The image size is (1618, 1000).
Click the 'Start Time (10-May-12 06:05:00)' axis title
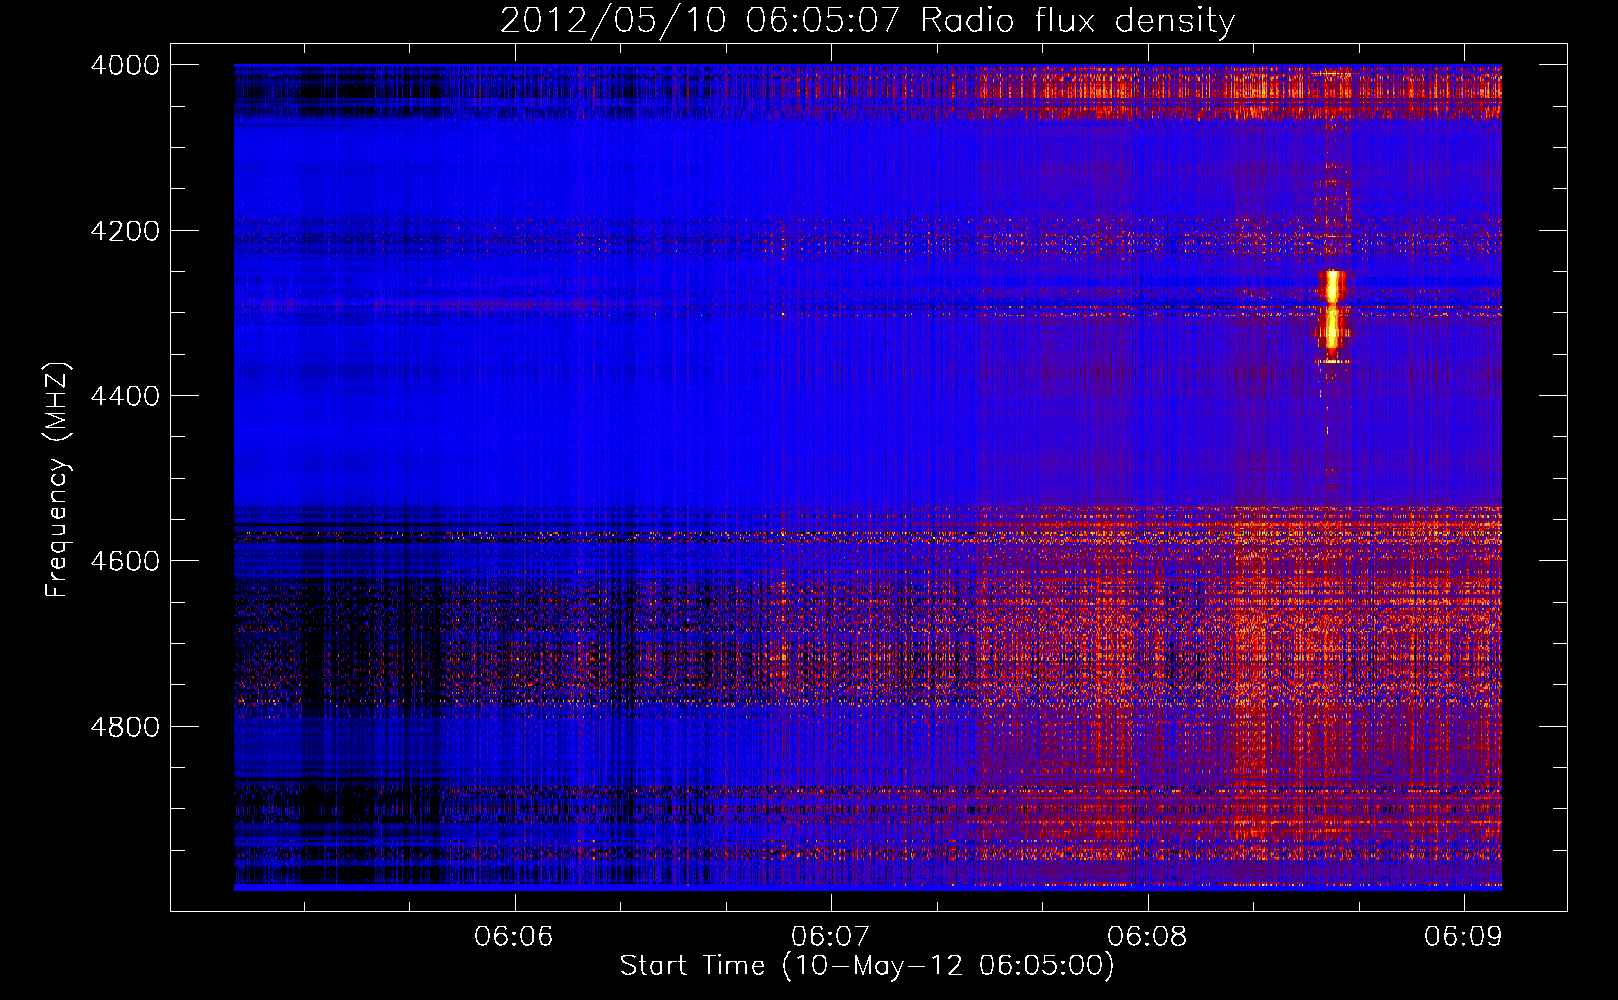866,966
